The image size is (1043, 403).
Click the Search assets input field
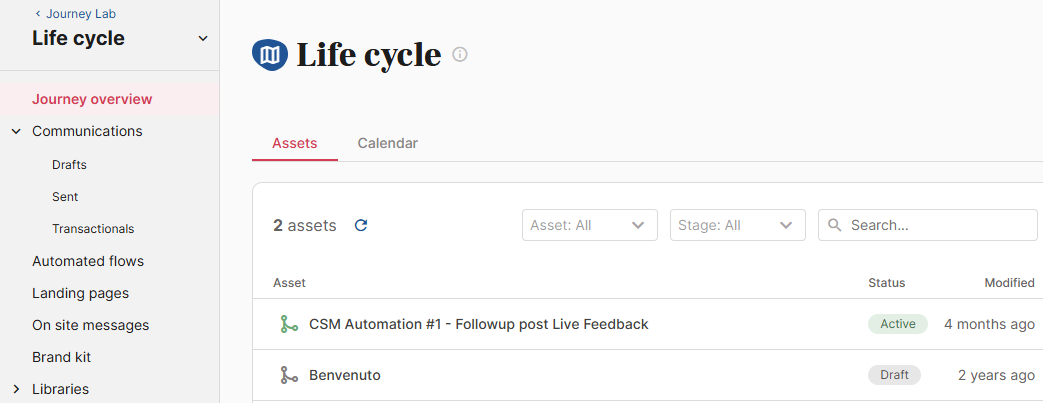[928, 225]
